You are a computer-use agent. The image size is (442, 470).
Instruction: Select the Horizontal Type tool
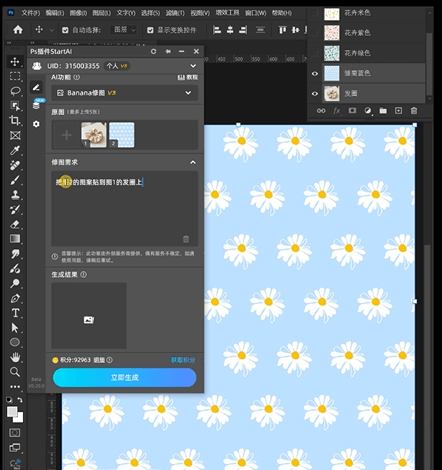(15, 313)
